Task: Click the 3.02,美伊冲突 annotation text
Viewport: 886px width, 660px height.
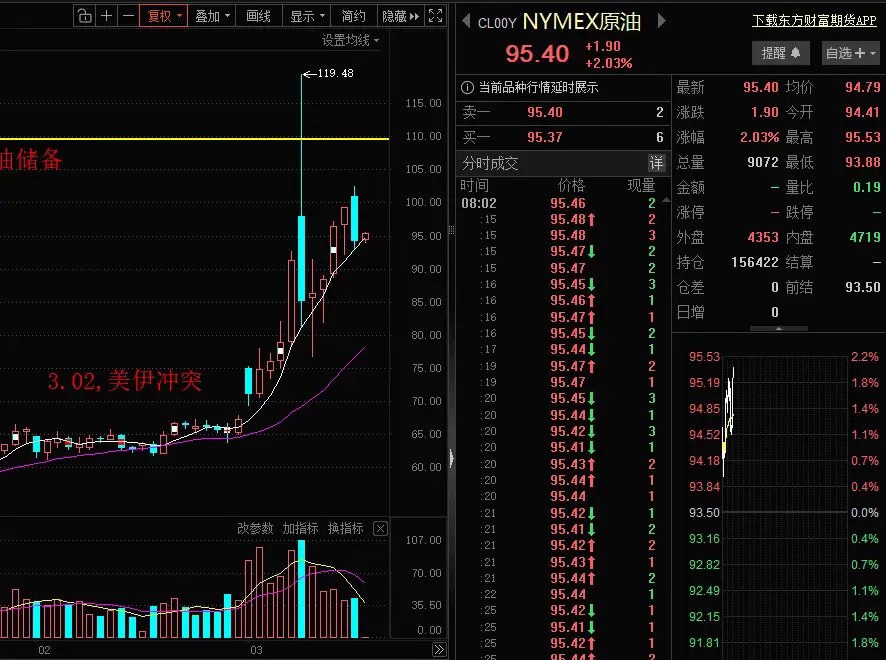Action: [x=125, y=380]
